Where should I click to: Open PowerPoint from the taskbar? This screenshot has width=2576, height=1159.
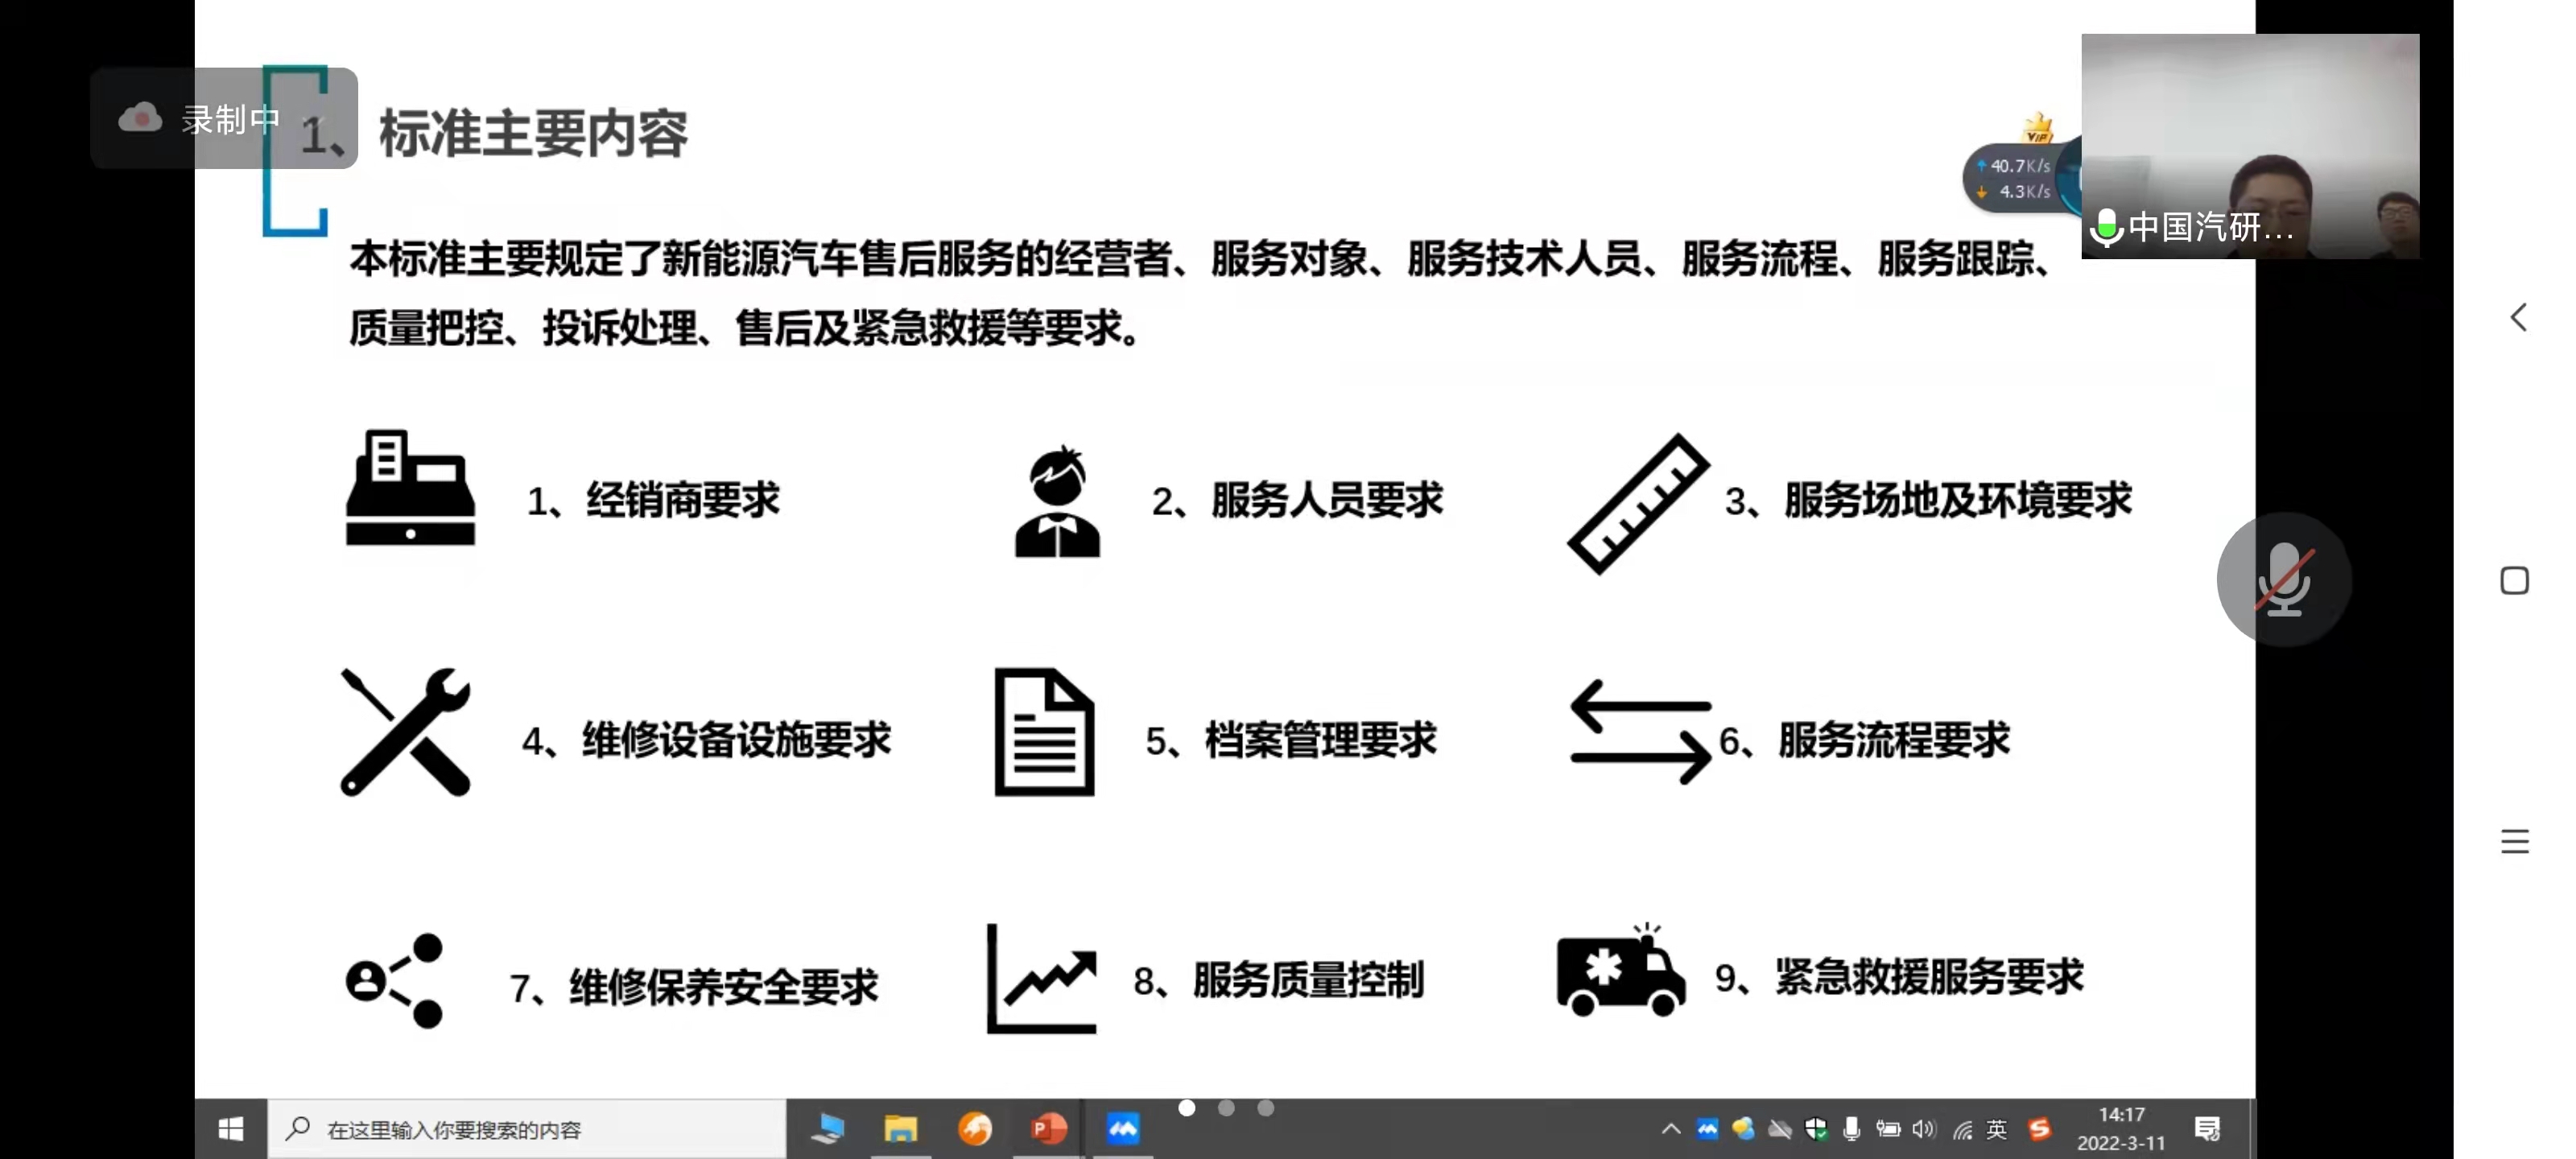point(1048,1128)
